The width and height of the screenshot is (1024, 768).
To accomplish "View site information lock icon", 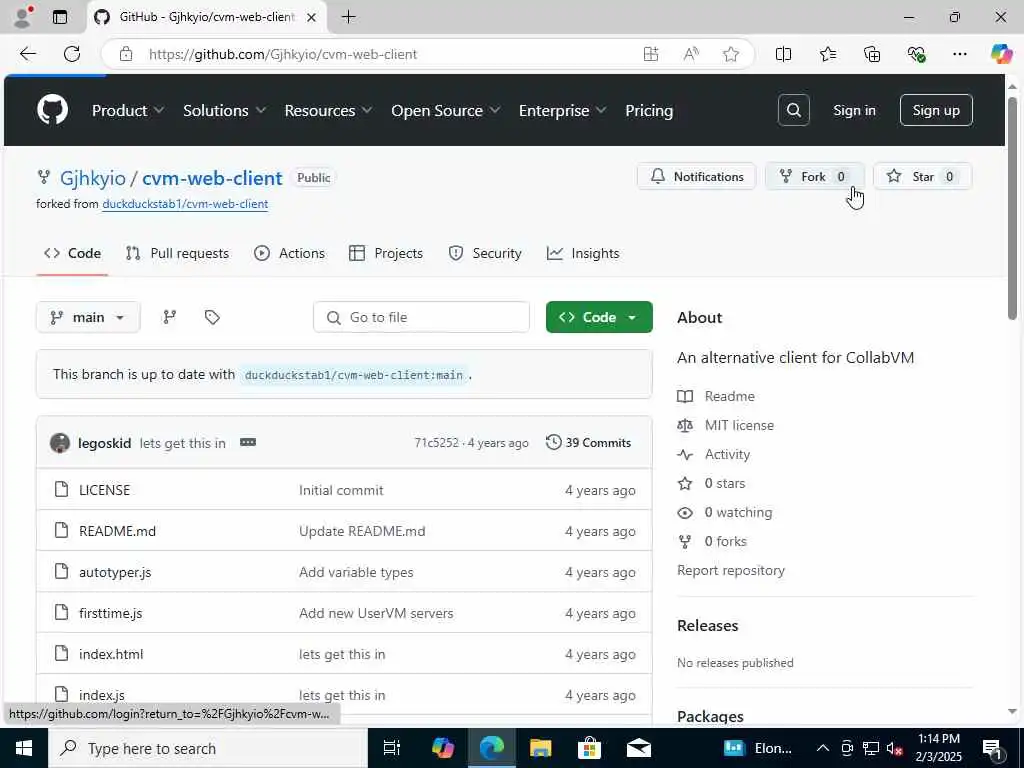I will 126,54.
